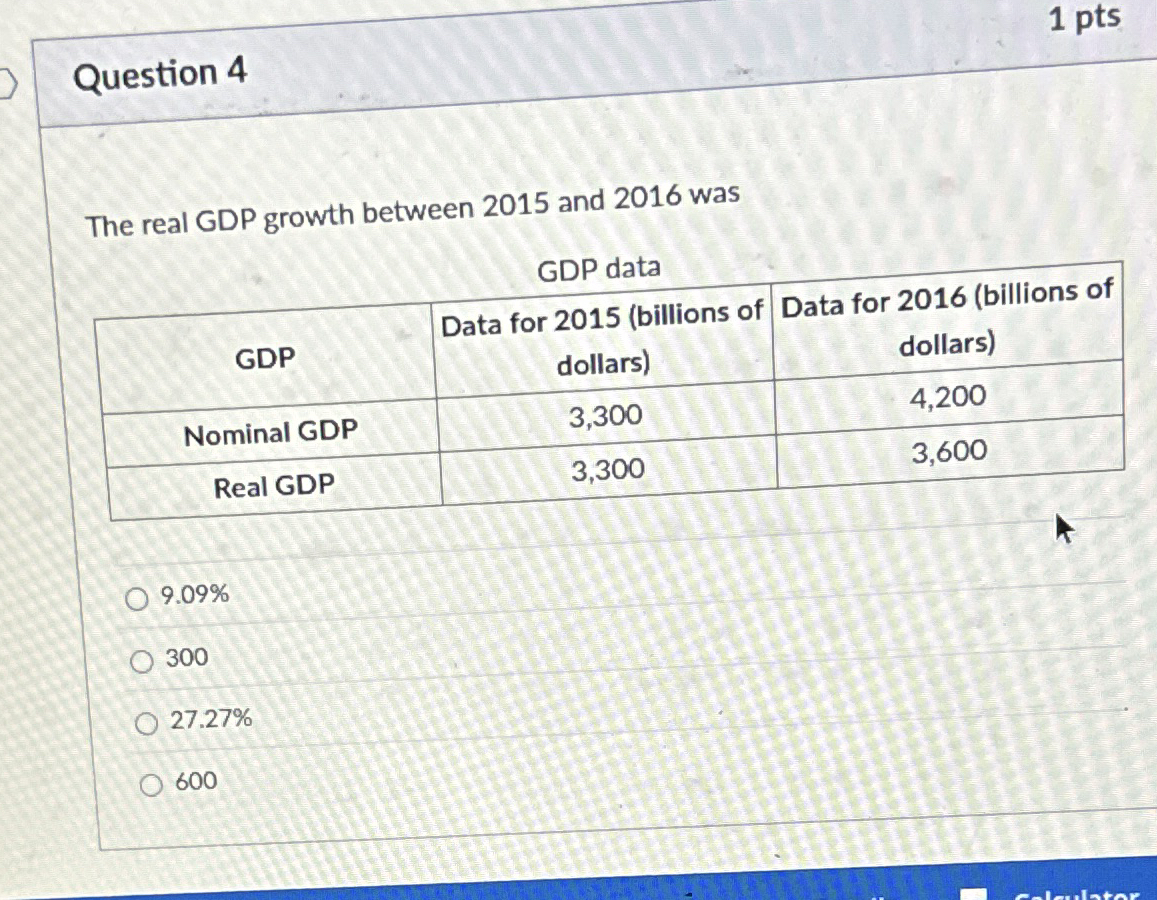Click the GDP data table title
This screenshot has height=900, width=1157.
coord(601,268)
